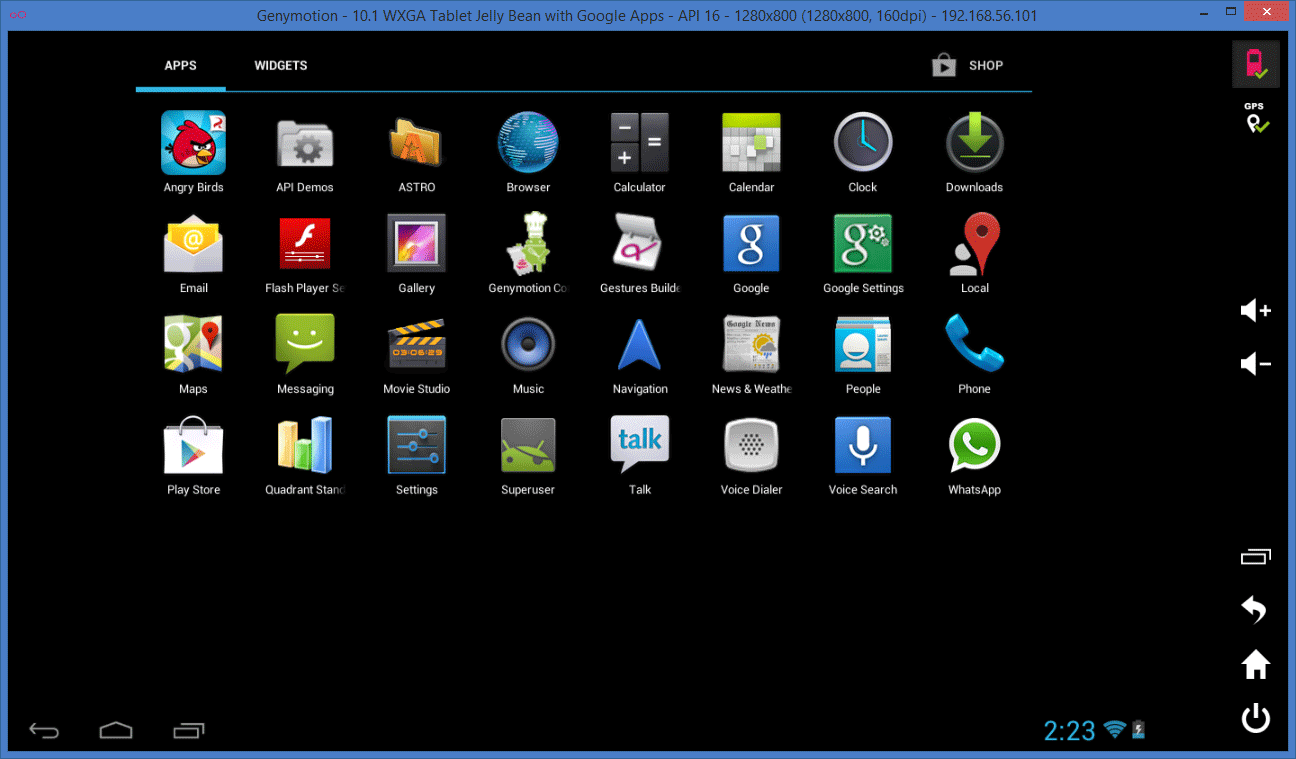Switch to the WIDGETS tab

click(281, 65)
